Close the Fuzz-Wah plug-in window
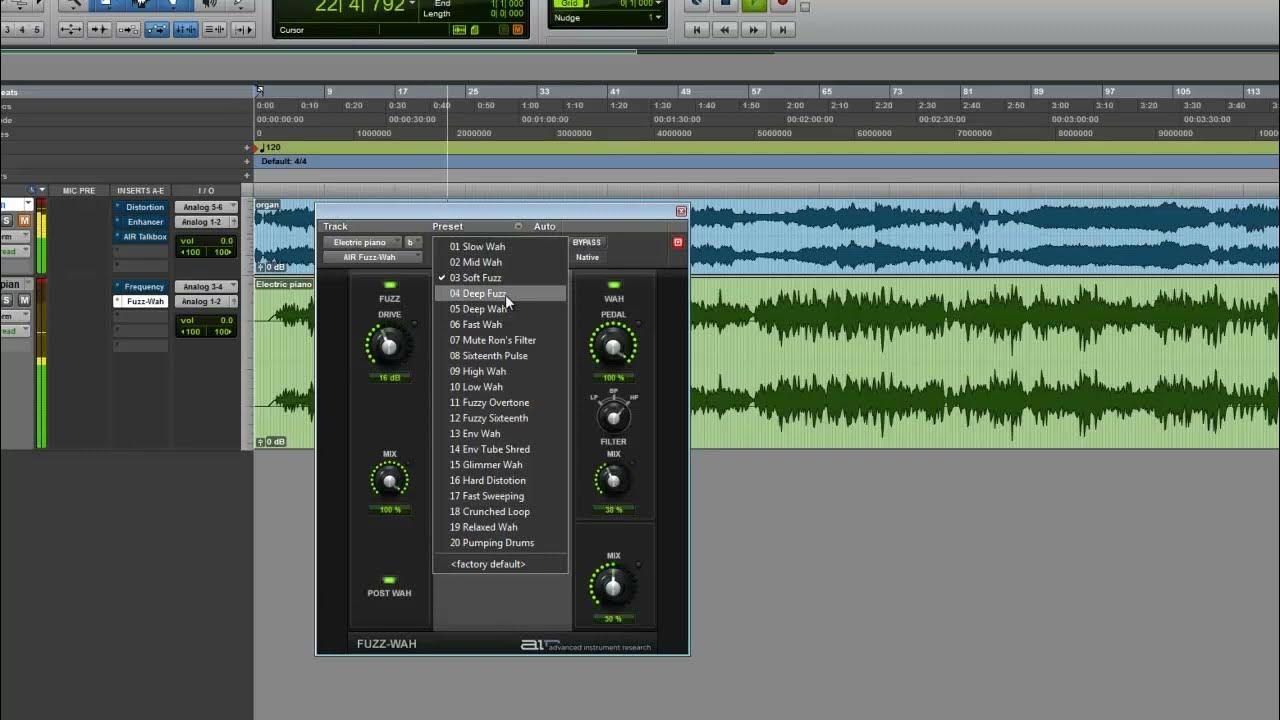 click(681, 211)
